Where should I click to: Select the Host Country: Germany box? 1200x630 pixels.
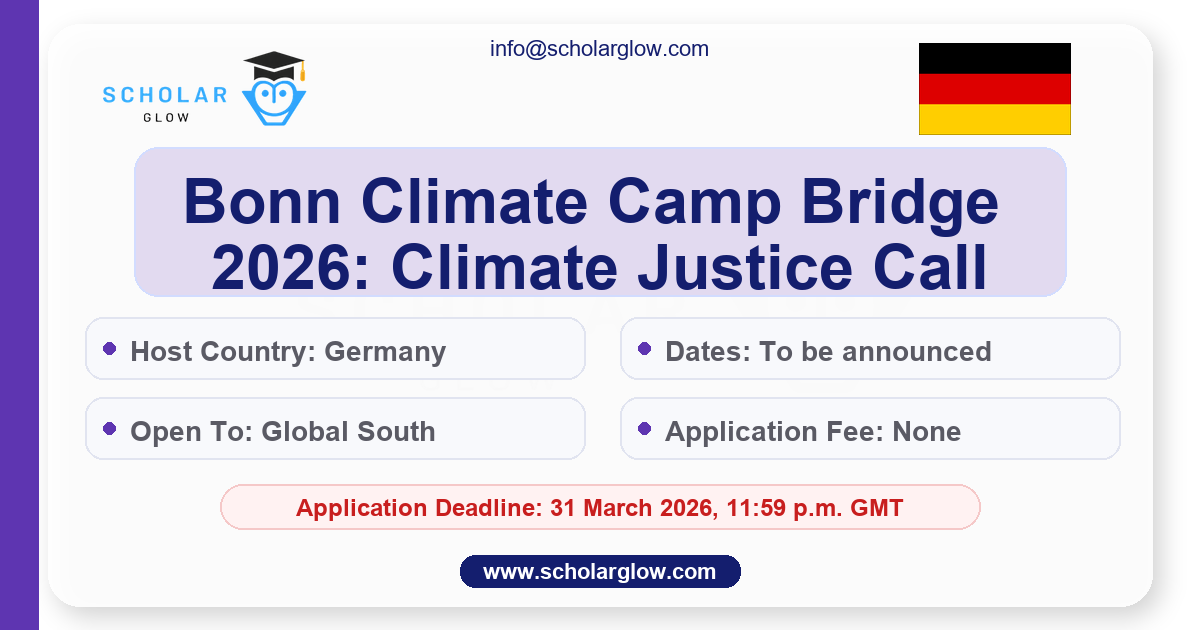pyautogui.click(x=335, y=349)
